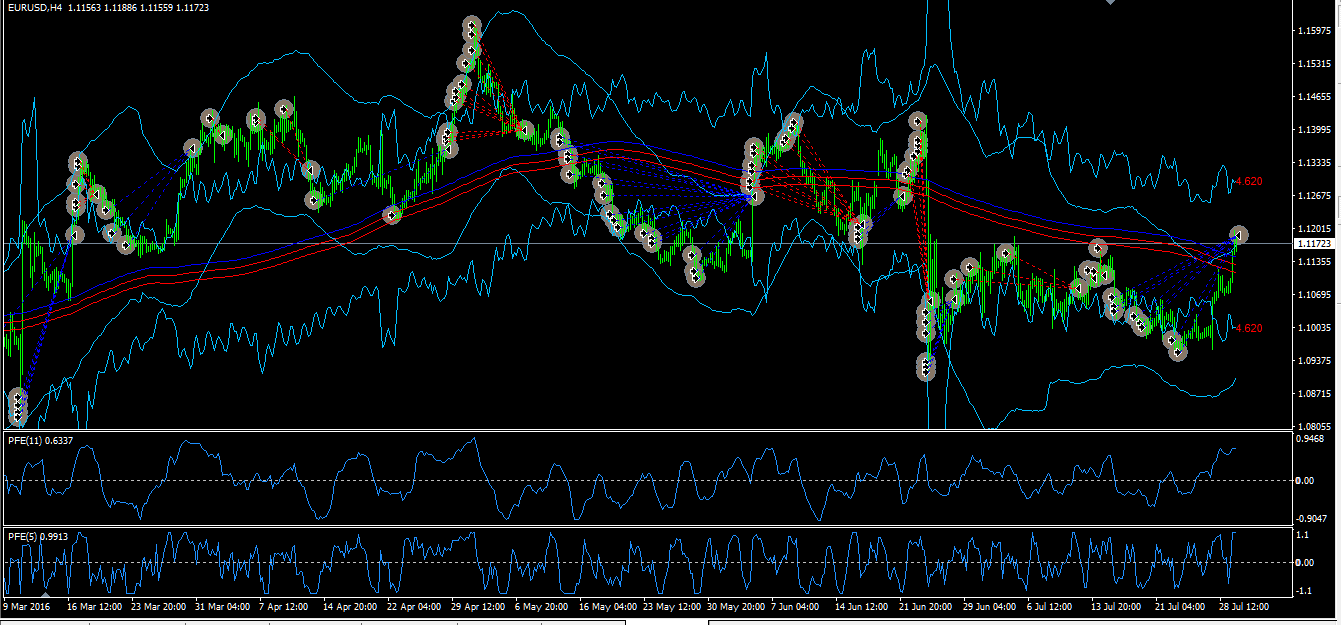Click the 23 Mar 20:00 time label
1341x625 pixels.
tap(158, 606)
